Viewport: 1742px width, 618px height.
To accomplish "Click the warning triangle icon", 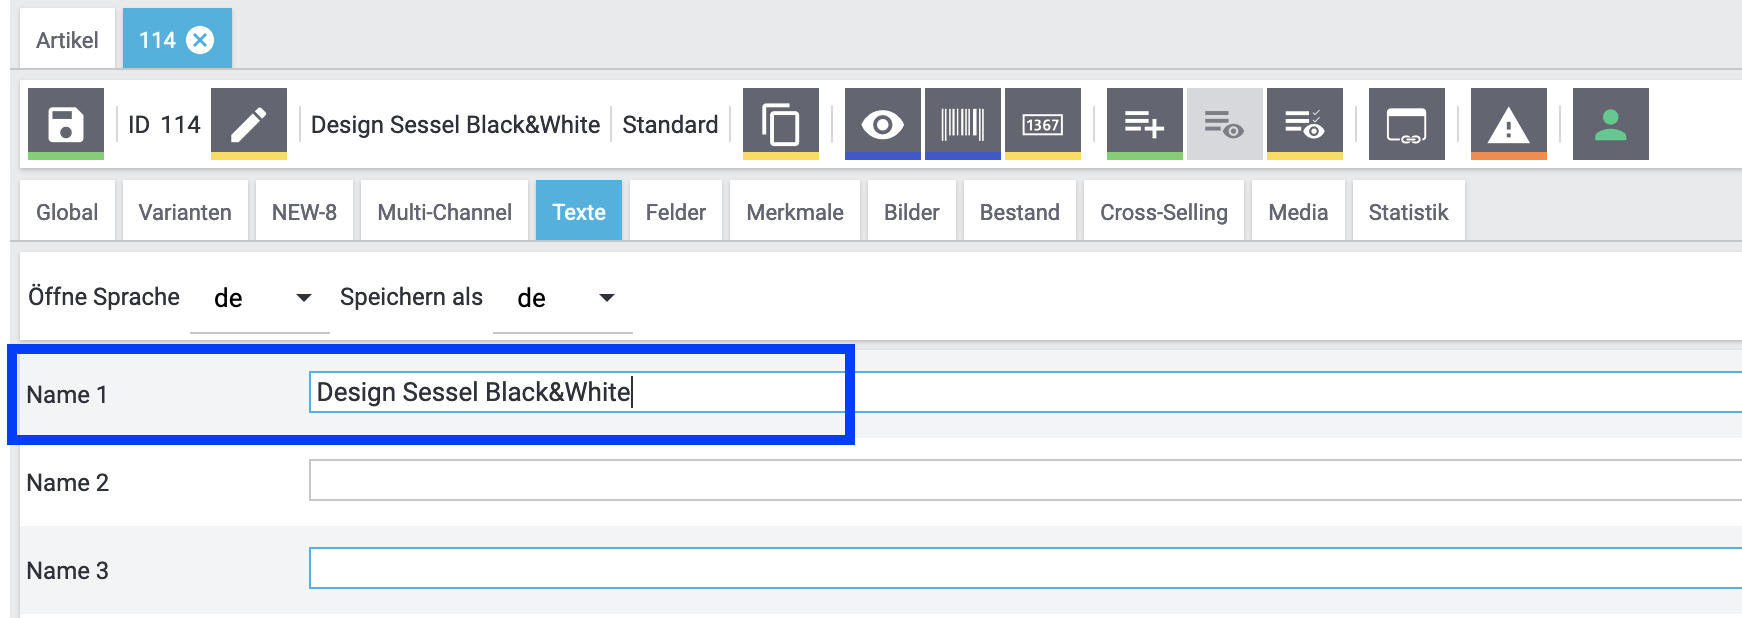I will pyautogui.click(x=1509, y=124).
